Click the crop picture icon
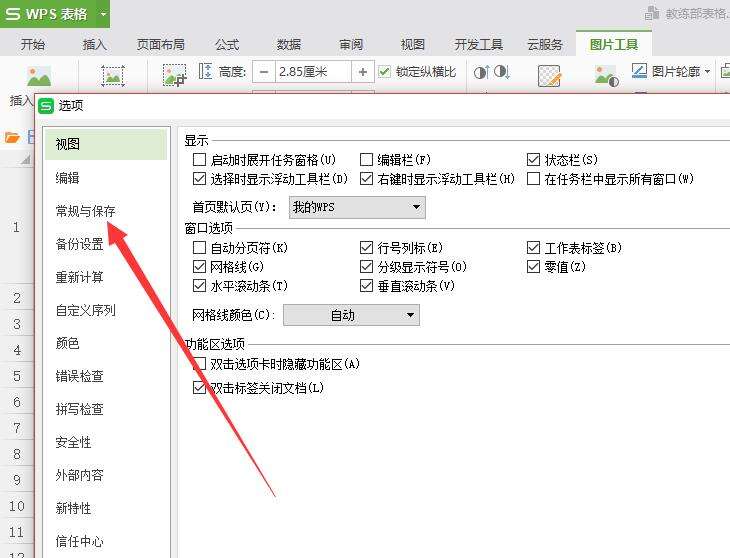 (174, 75)
